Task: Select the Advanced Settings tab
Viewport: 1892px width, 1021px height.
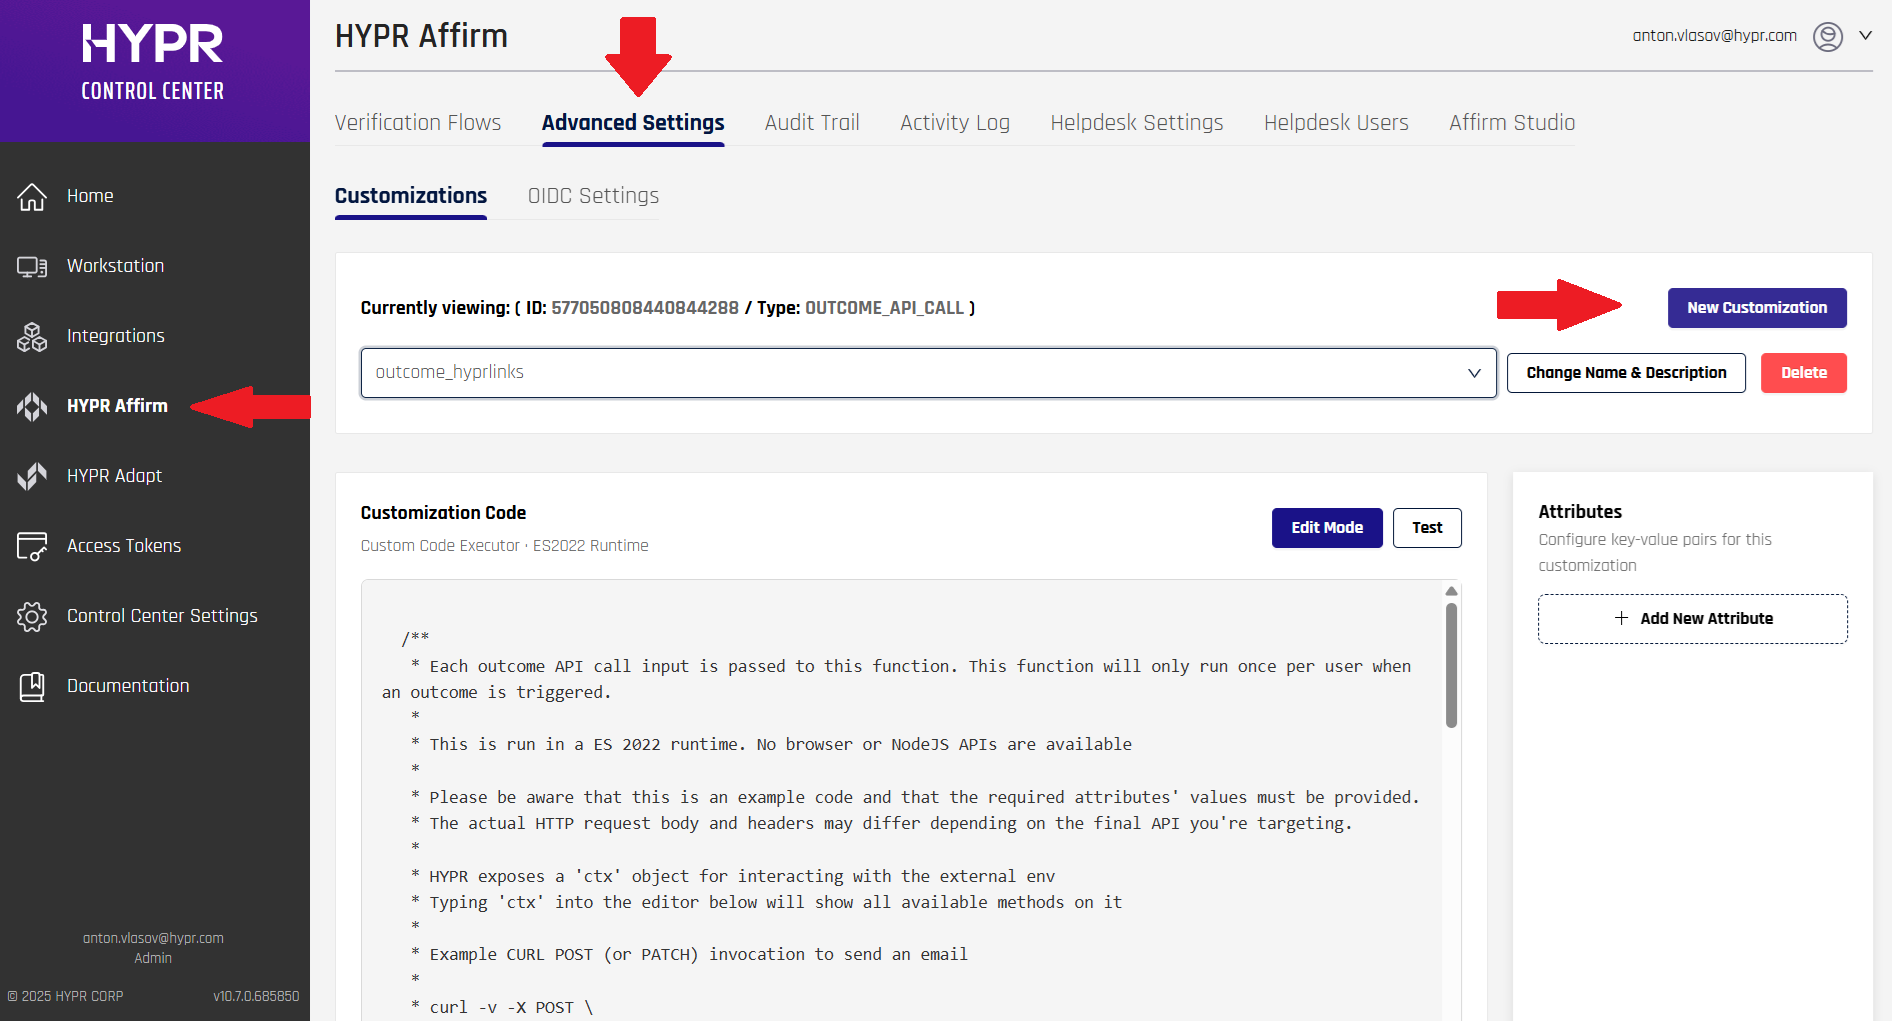Action: pos(633,122)
